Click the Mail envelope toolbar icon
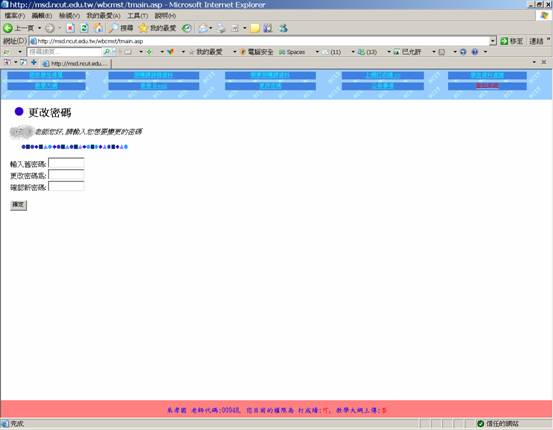Viewport: 553px width, 430px height. point(203,28)
